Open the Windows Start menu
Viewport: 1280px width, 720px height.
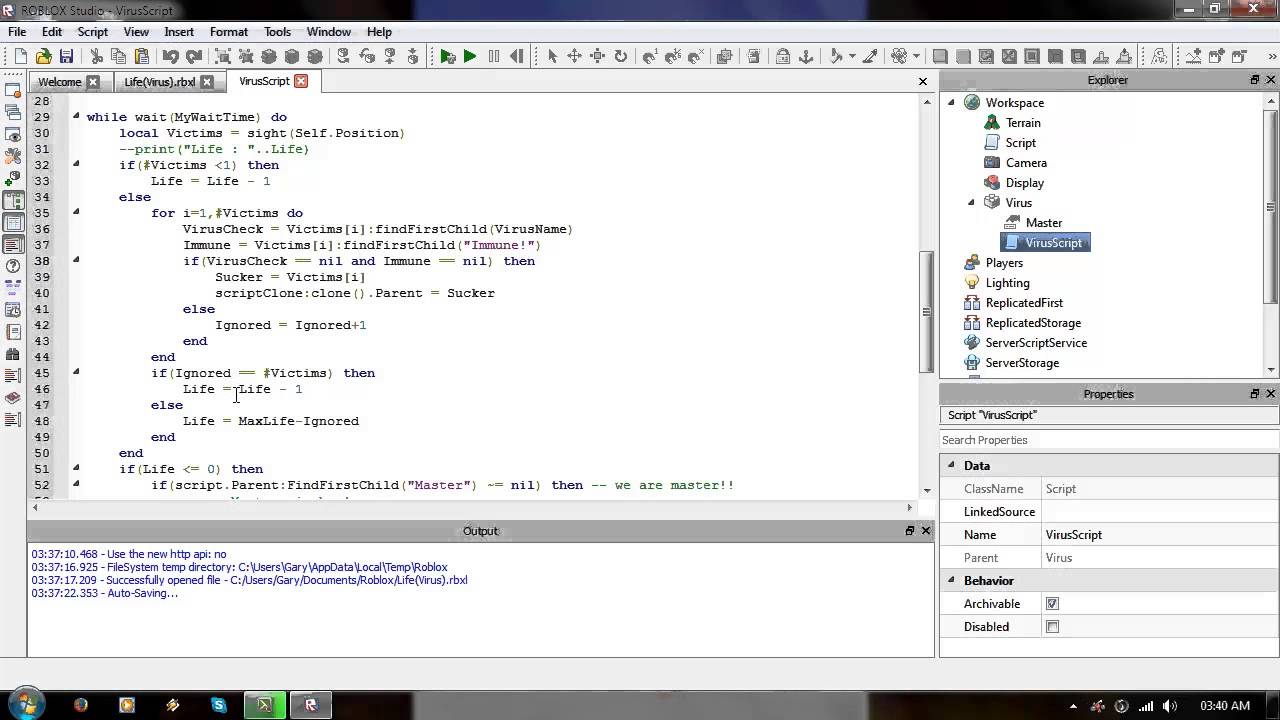(25, 705)
